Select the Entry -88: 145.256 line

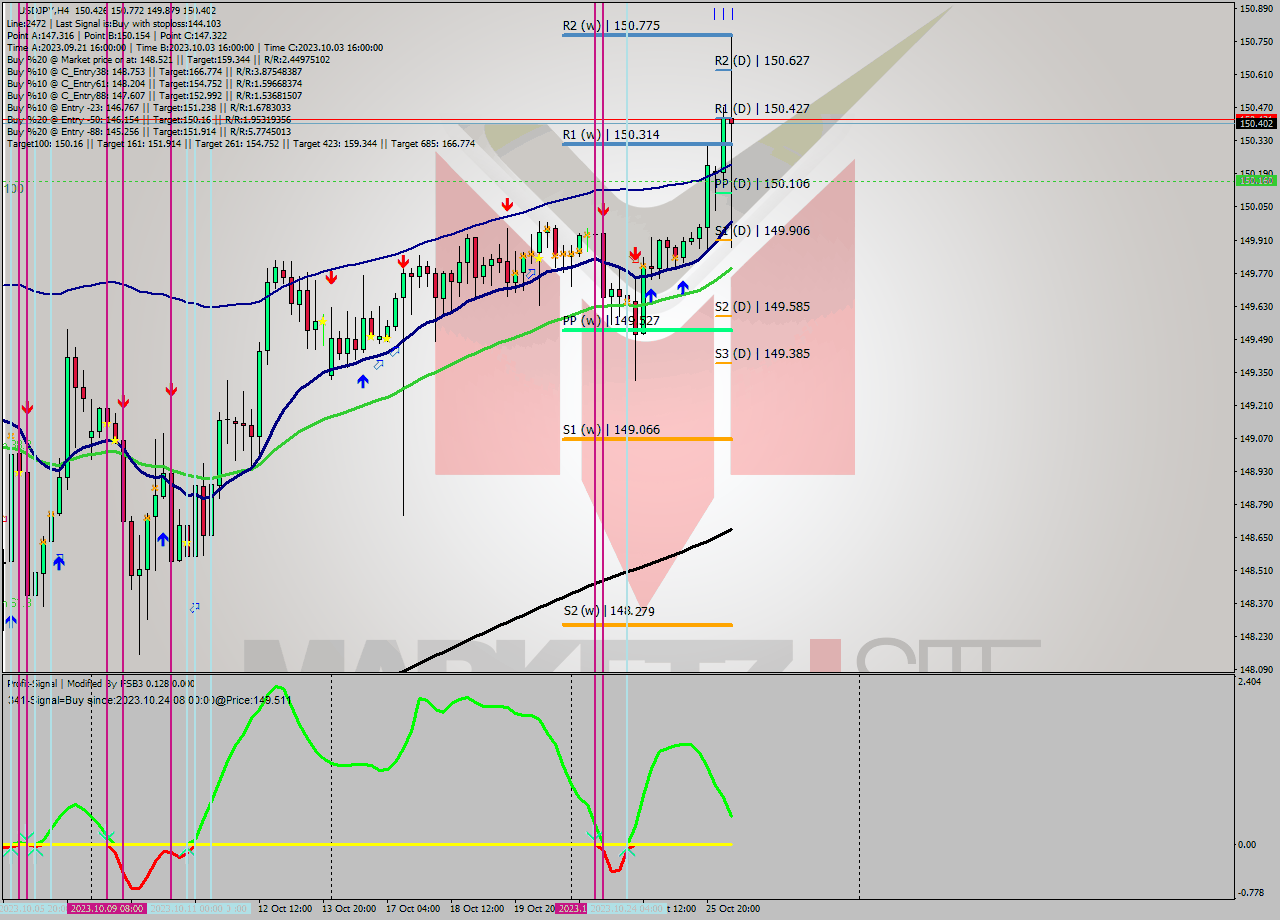148,131
